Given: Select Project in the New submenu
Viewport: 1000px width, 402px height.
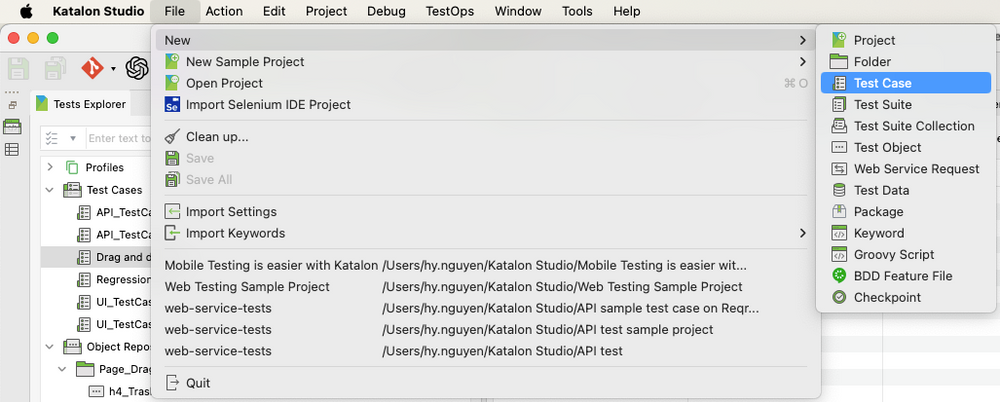Looking at the screenshot, I should pyautogui.click(x=906, y=40).
